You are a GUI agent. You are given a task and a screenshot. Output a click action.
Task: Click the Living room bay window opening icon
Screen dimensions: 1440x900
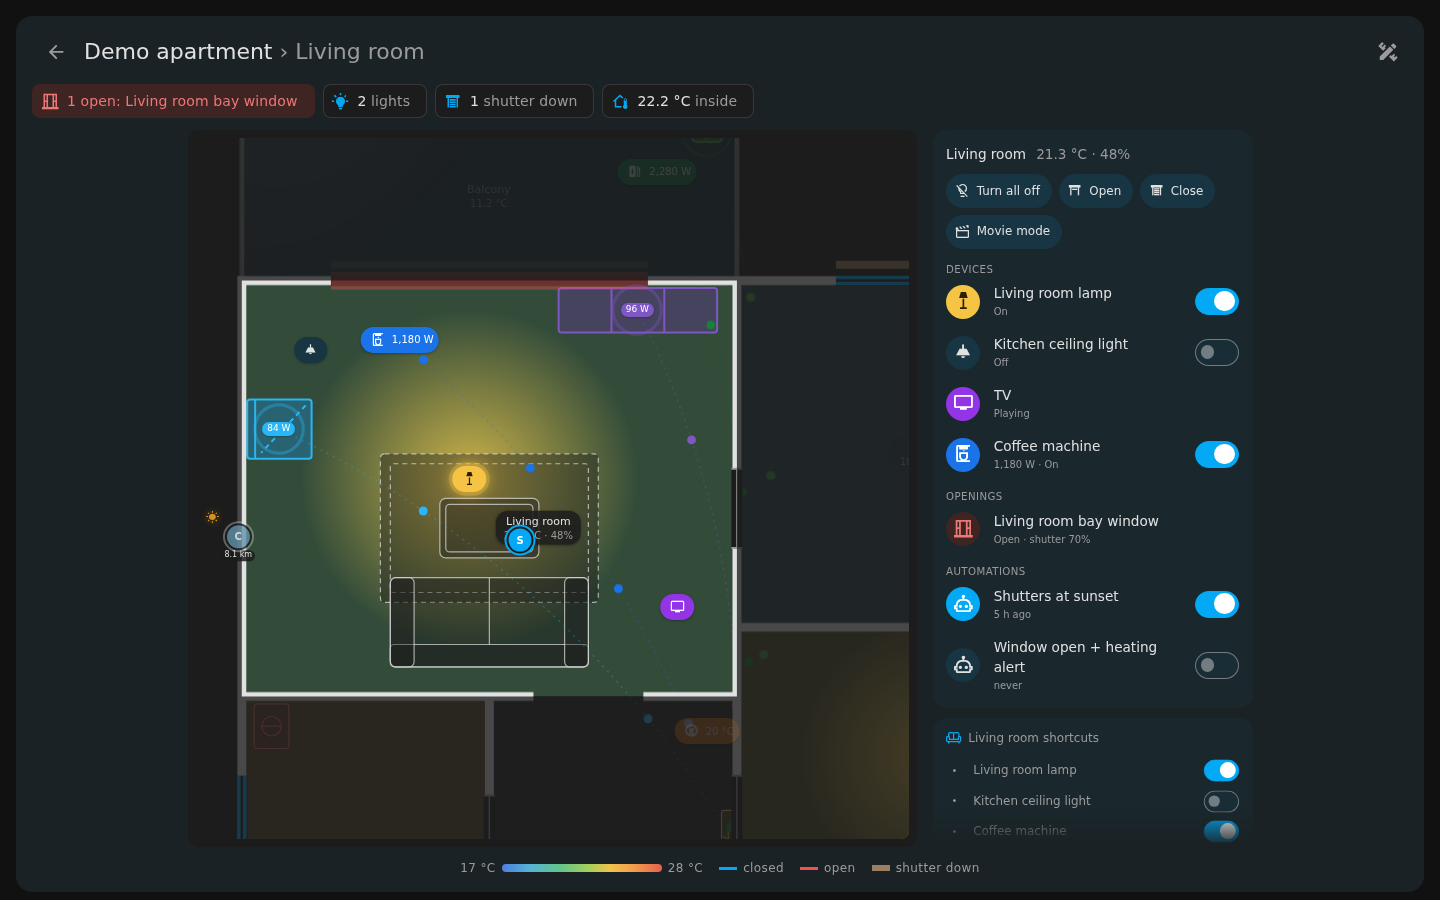tap(963, 529)
